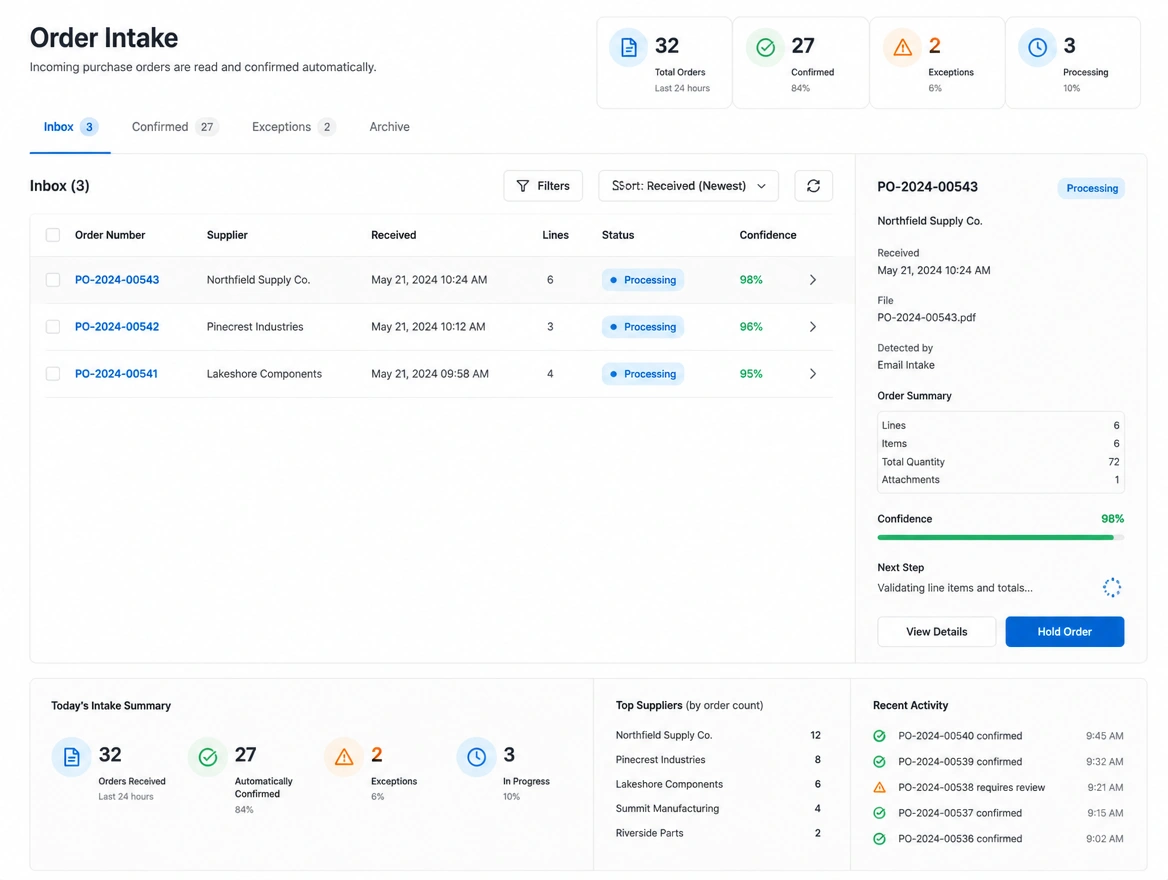Screen dimensions: 1168x880
Task: Open the Sort: Received (Newest) dropdown
Action: click(x=688, y=186)
